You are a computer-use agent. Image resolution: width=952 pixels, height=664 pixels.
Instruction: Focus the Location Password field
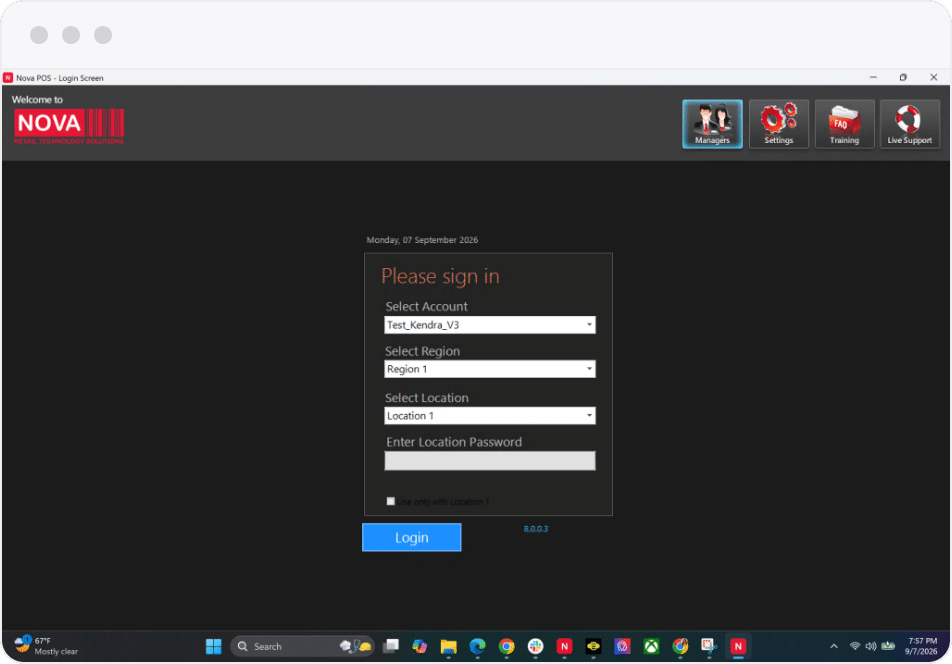(x=490, y=461)
